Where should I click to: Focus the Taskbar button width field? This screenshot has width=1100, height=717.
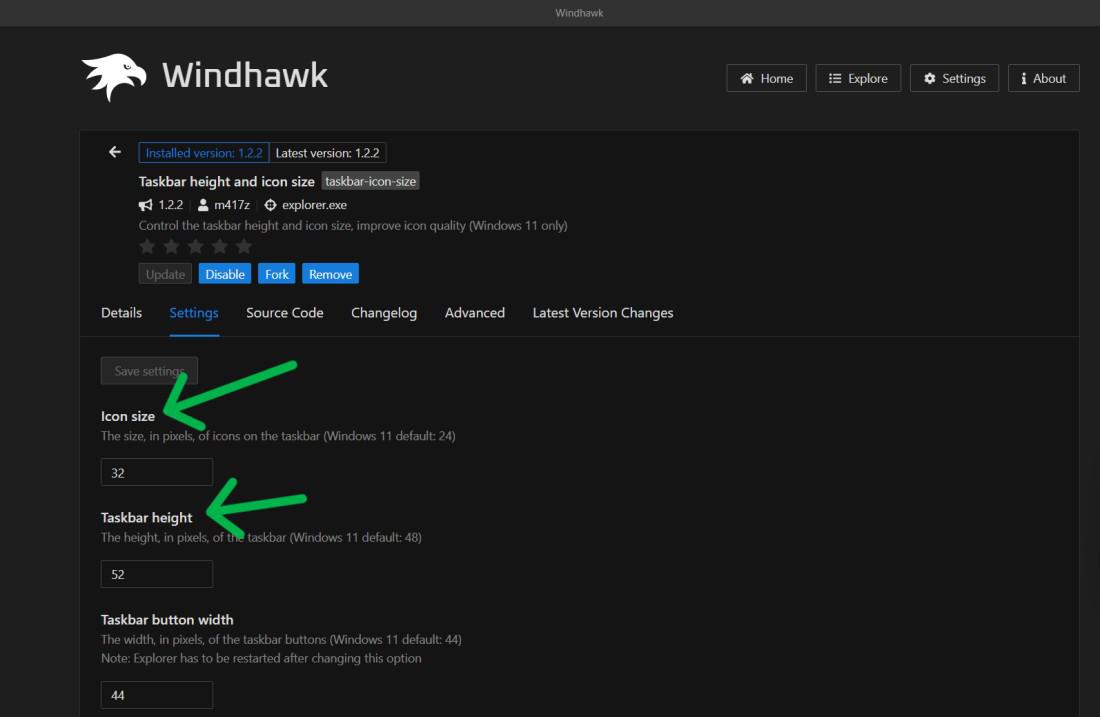click(156, 695)
